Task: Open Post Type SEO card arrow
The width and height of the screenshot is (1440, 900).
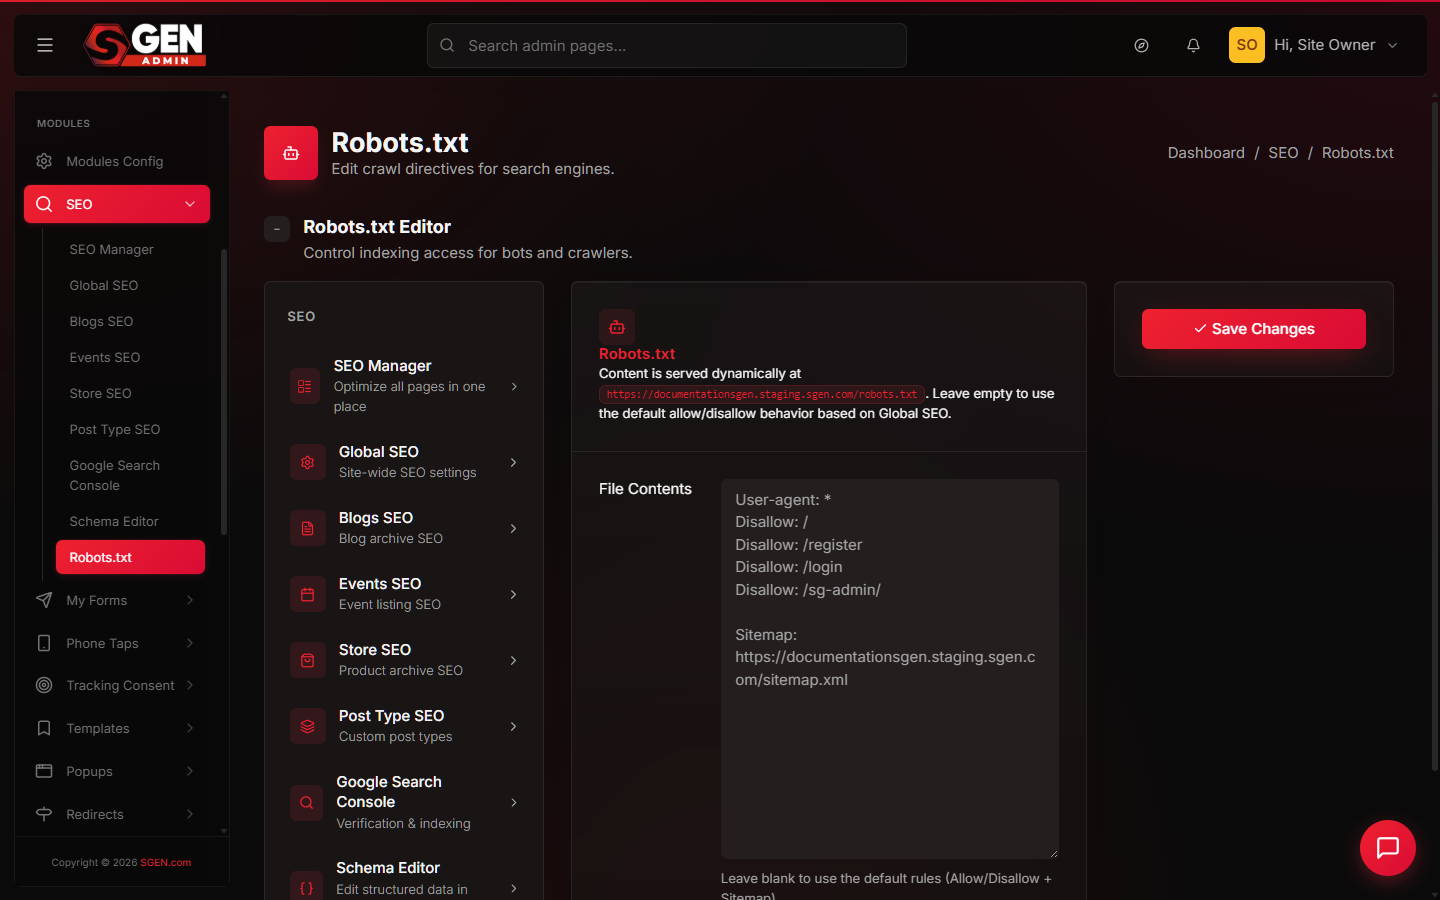Action: pyautogui.click(x=514, y=726)
